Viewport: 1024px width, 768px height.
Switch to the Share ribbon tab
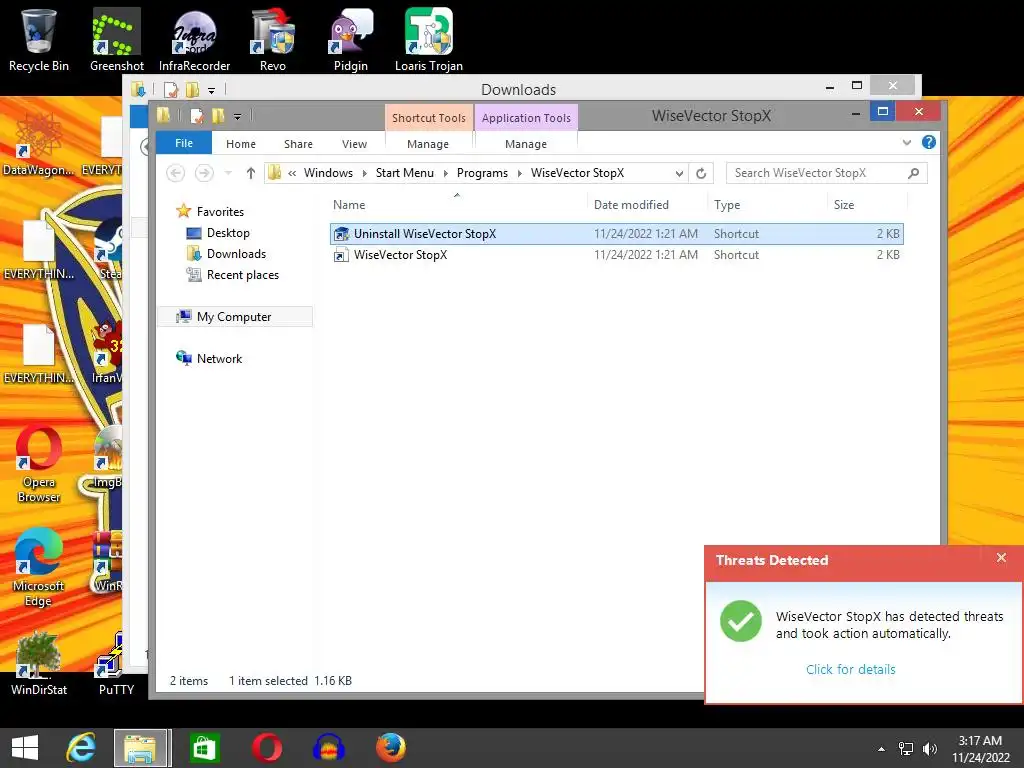tap(298, 144)
